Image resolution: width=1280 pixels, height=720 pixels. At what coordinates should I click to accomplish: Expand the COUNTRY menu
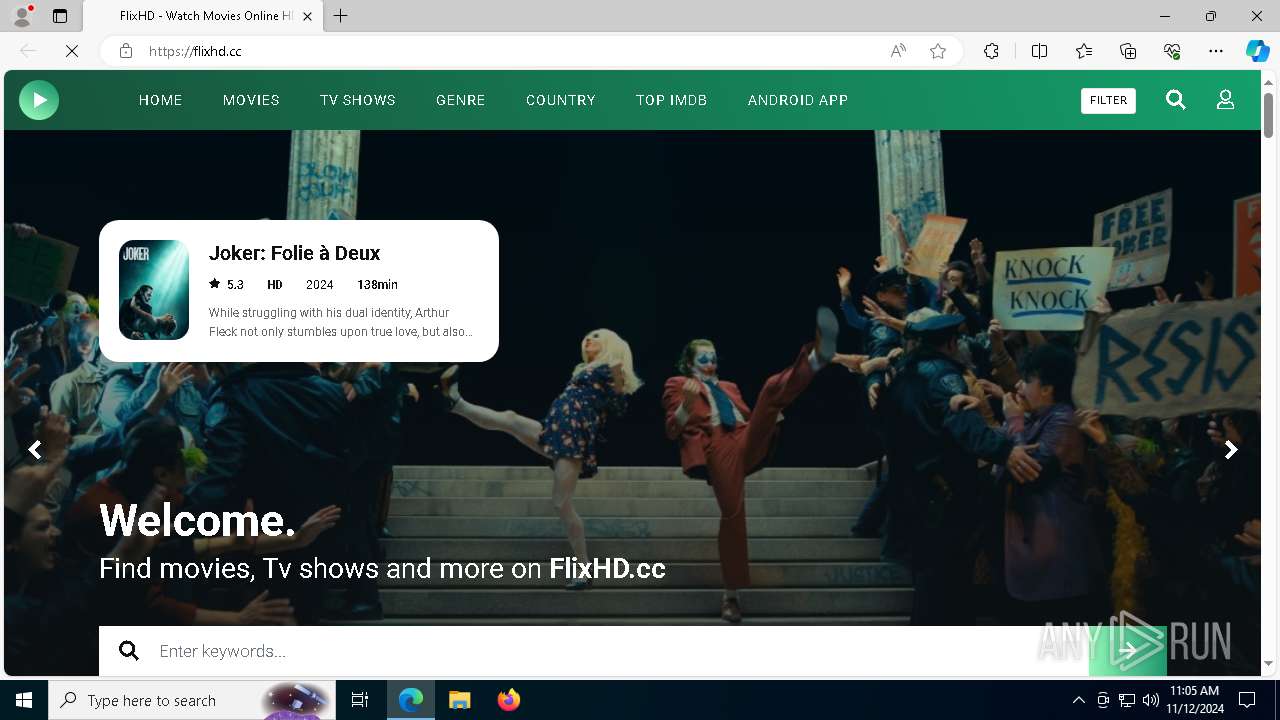click(561, 100)
